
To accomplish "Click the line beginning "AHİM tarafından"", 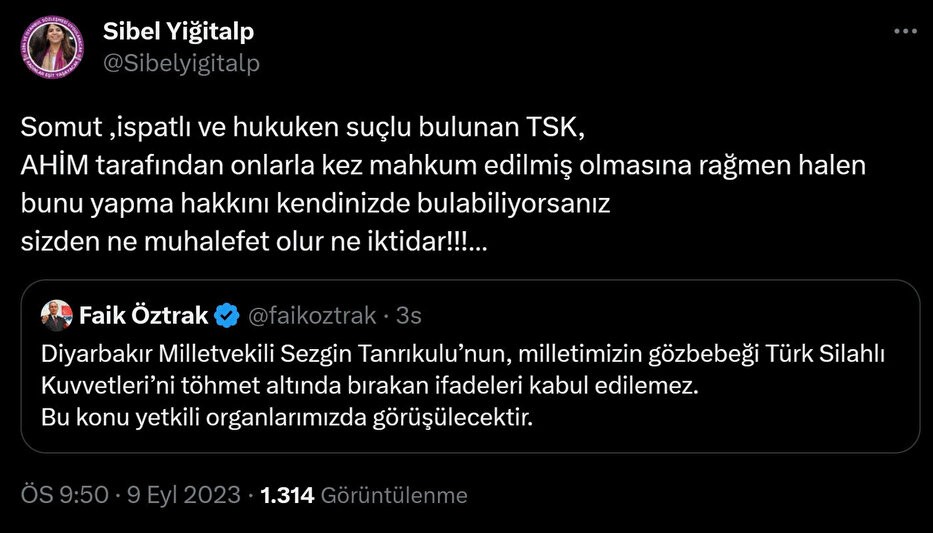I will click(443, 166).
